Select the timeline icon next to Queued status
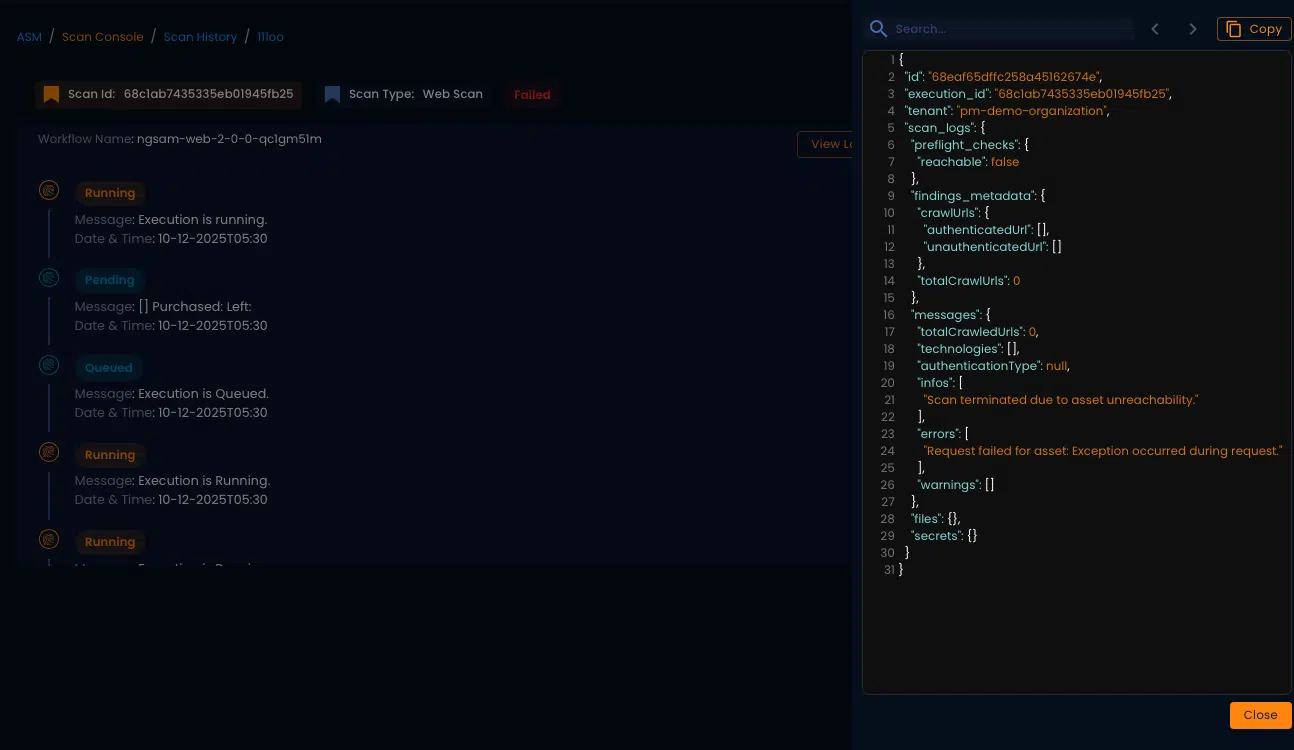 pyautogui.click(x=48, y=365)
